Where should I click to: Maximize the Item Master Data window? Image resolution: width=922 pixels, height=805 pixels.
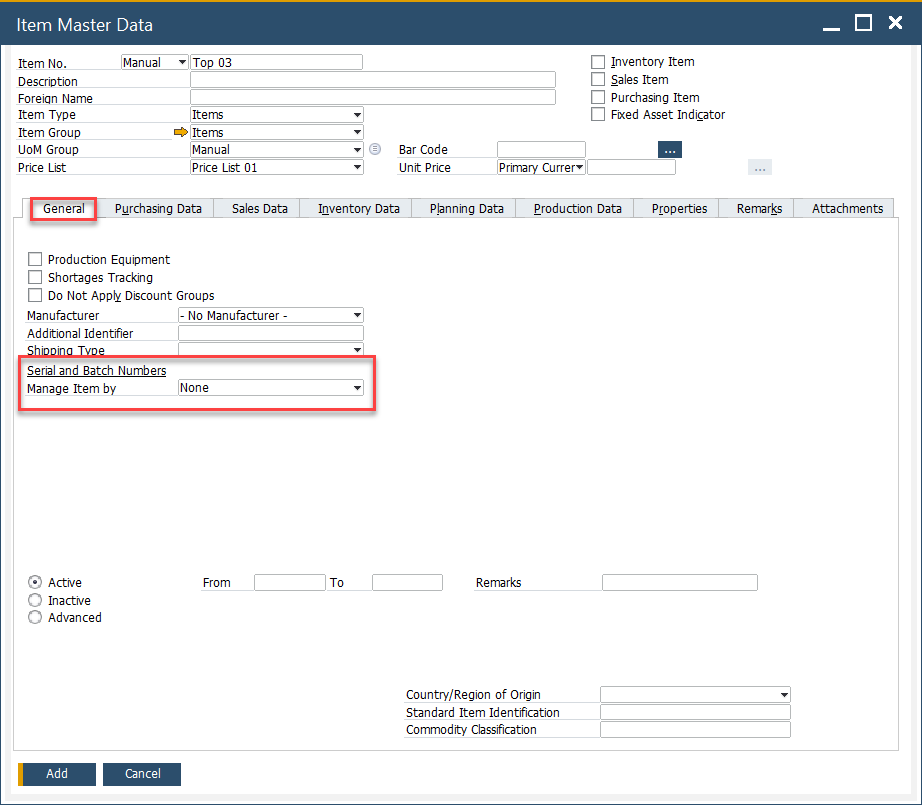[x=863, y=23]
